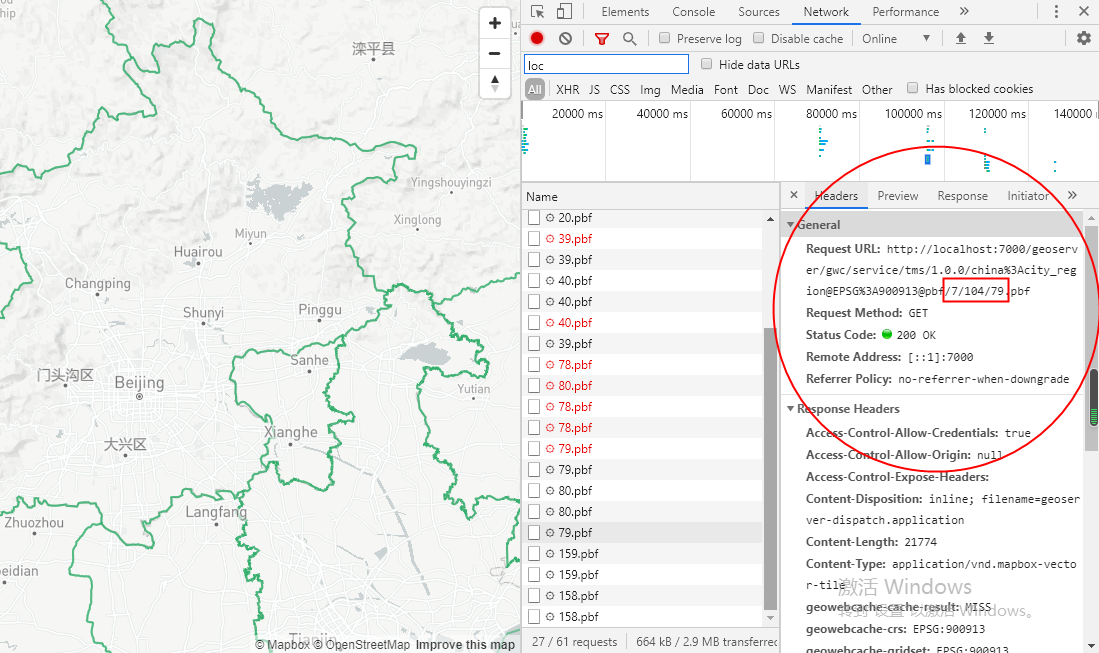Reset map bearing with compass button
The height and width of the screenshot is (653, 1099).
495,83
